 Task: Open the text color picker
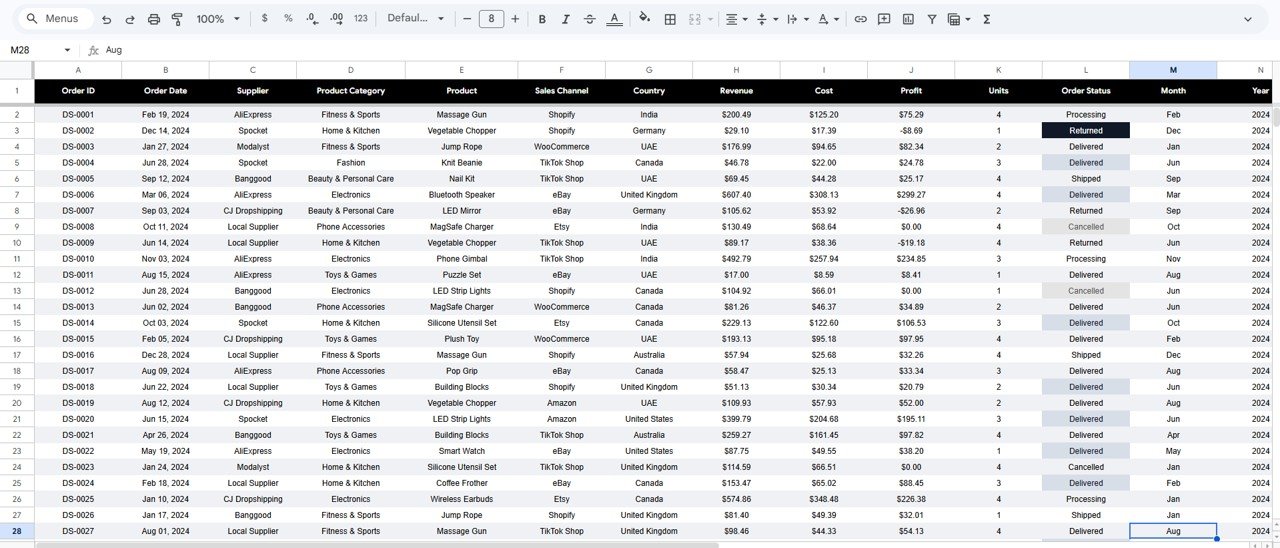pos(614,19)
